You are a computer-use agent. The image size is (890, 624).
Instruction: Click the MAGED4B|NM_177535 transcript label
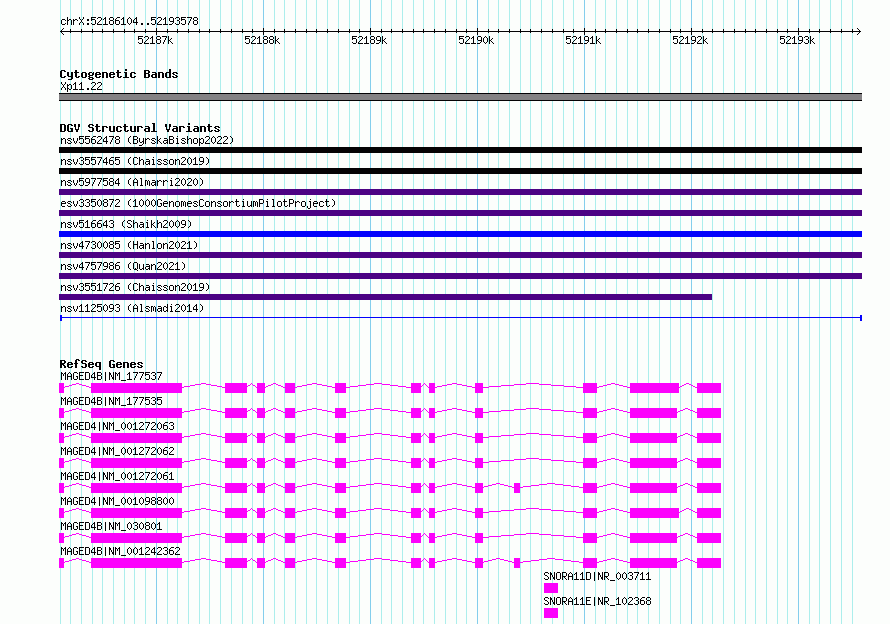click(x=111, y=401)
